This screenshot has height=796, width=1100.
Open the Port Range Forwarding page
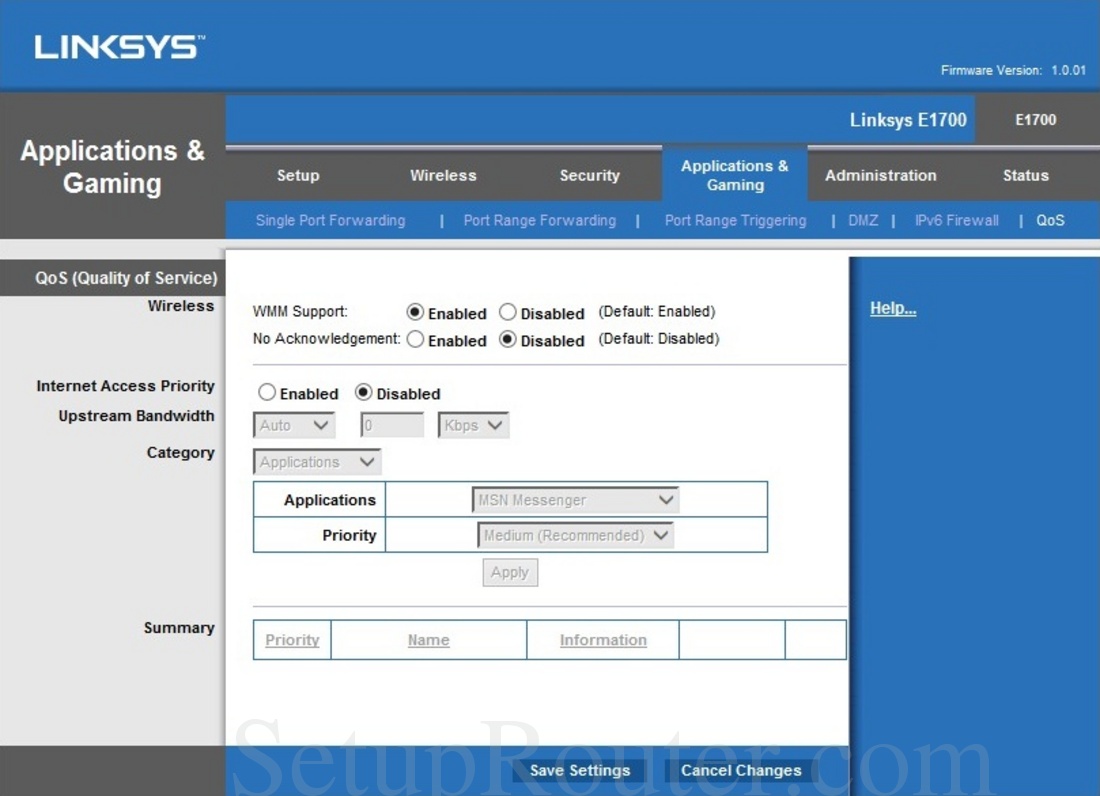tap(540, 220)
